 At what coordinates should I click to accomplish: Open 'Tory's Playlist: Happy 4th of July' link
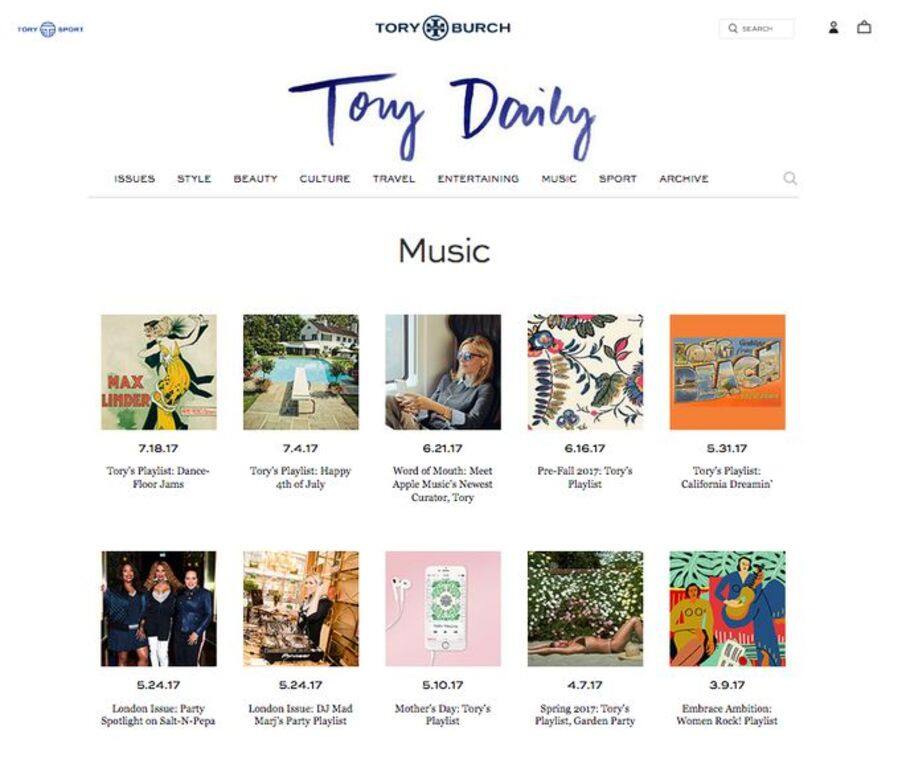point(300,477)
